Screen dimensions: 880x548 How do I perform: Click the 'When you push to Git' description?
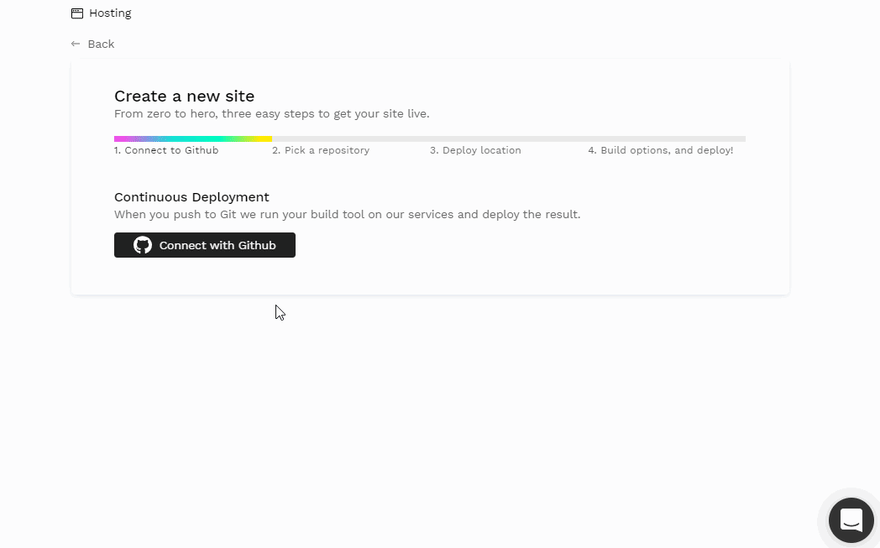(347, 214)
